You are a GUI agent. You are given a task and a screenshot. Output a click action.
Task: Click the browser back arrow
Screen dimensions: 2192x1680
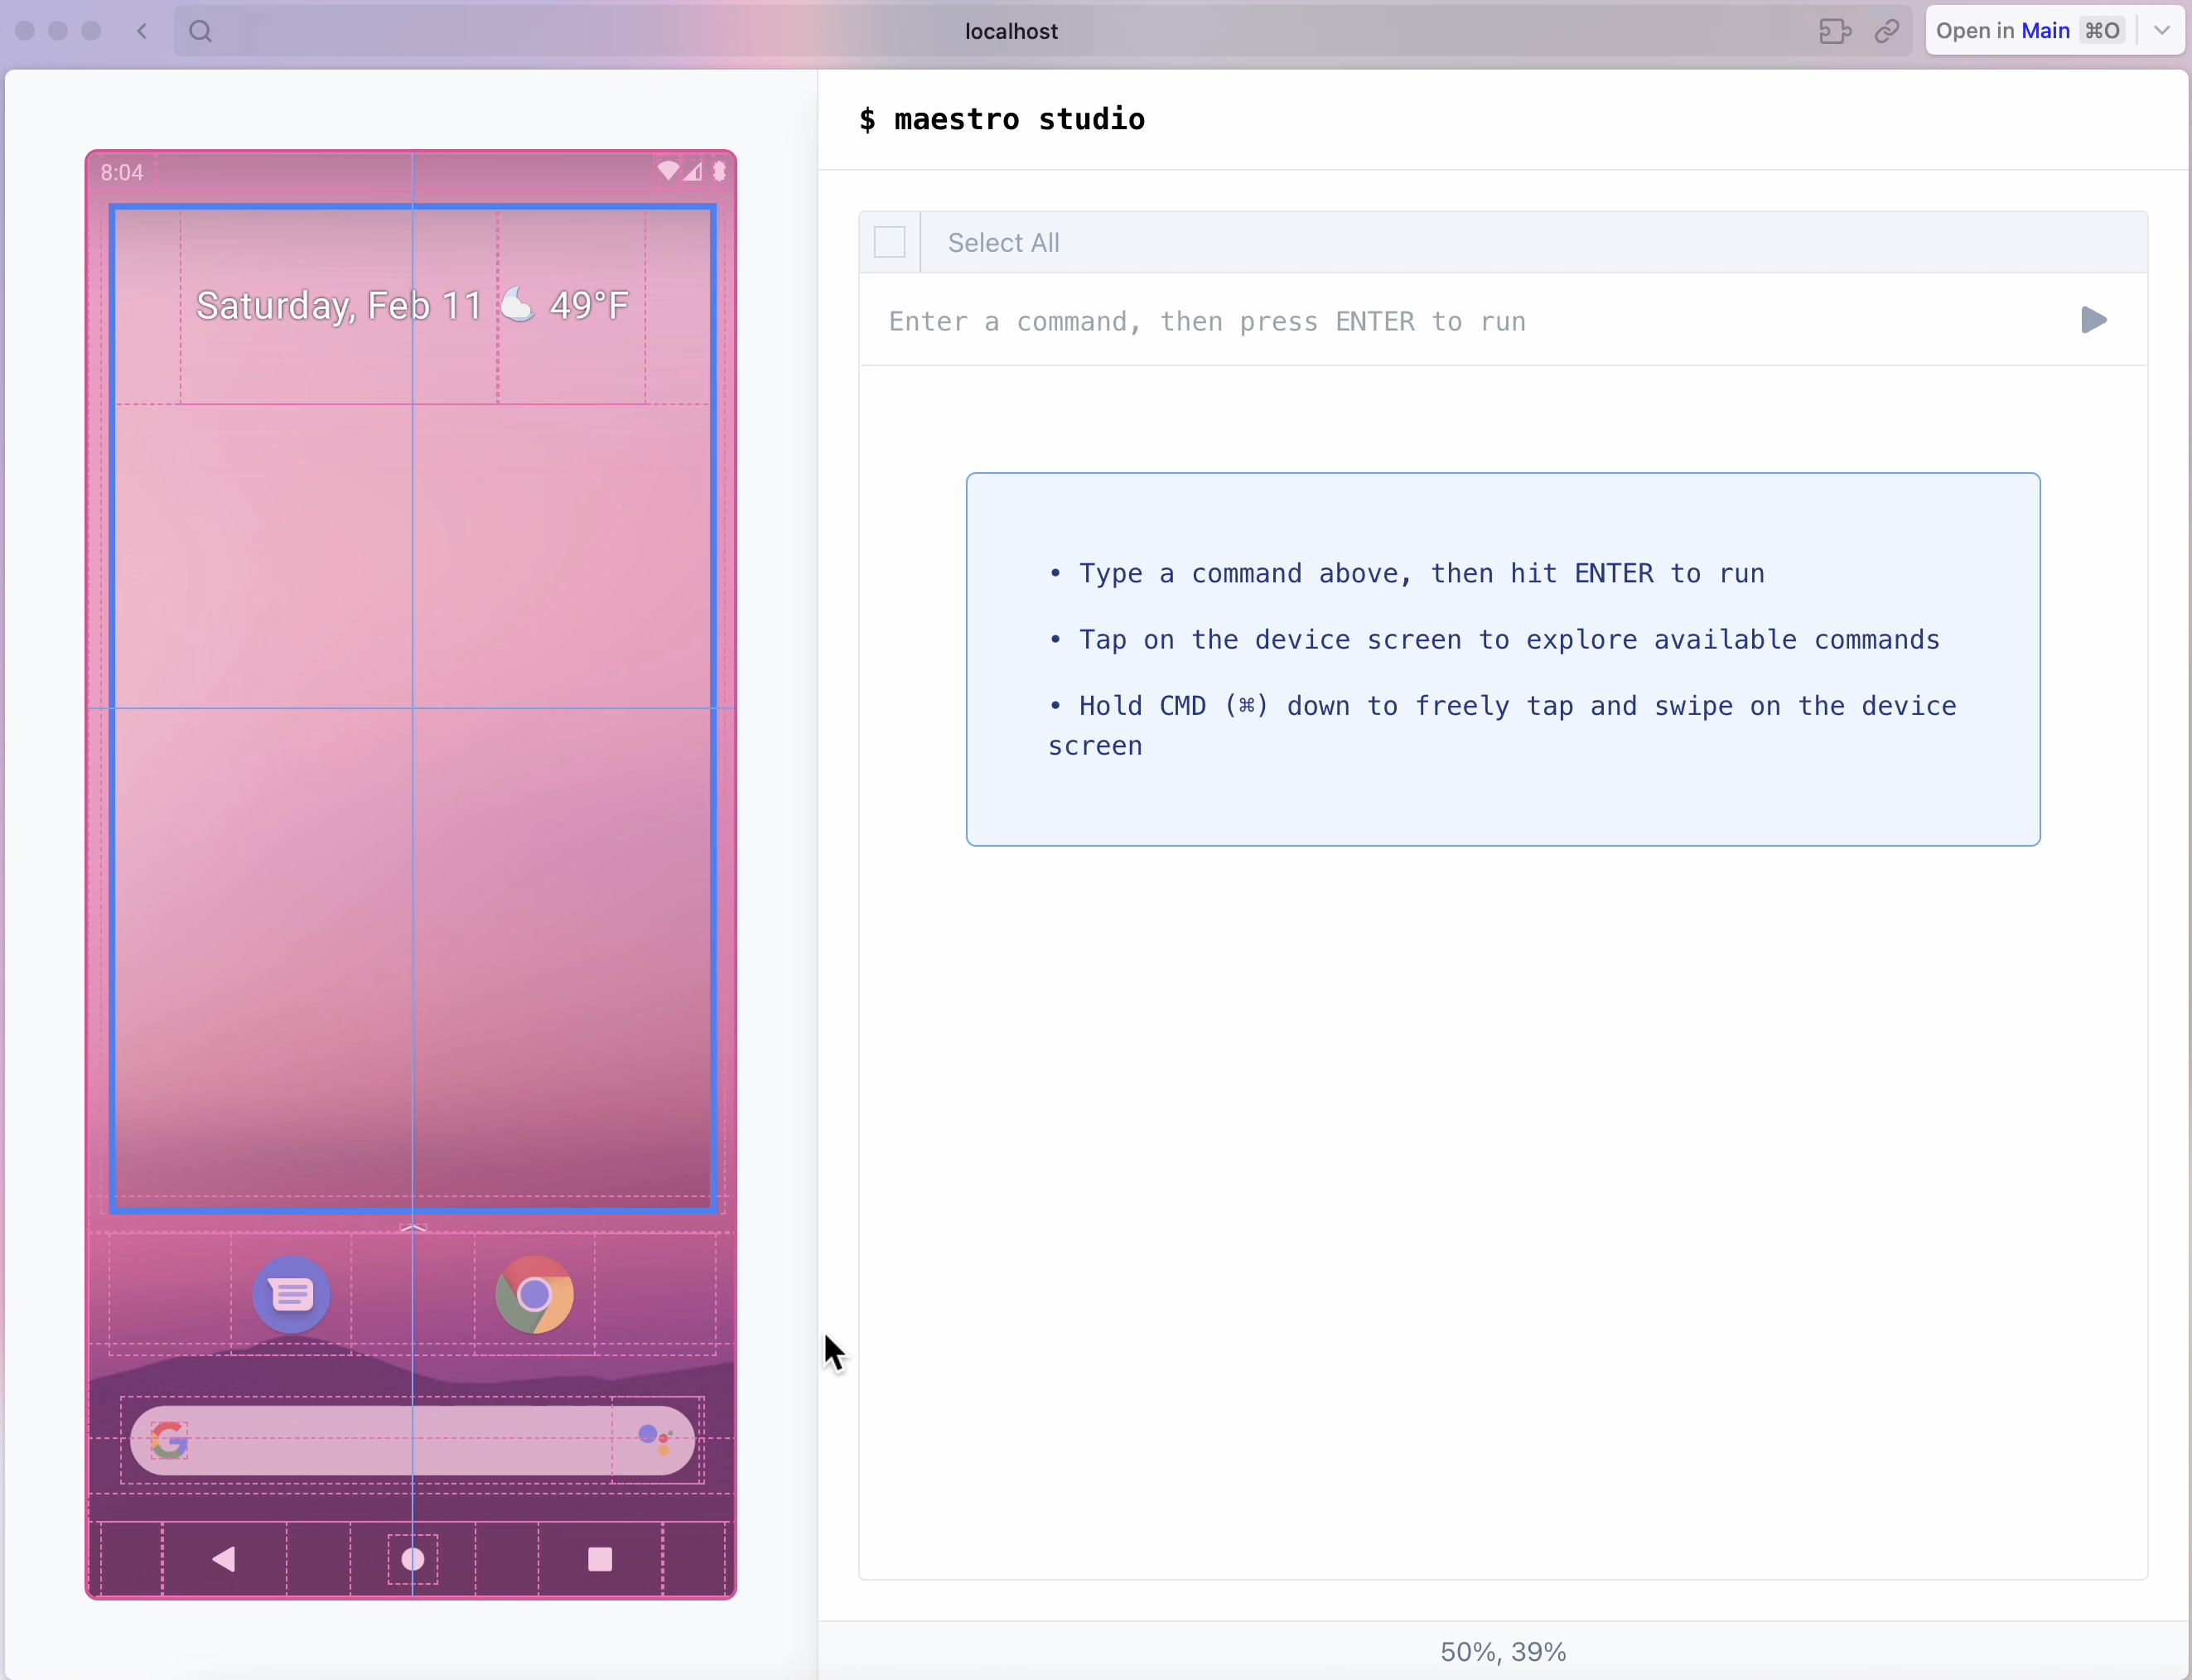(142, 31)
